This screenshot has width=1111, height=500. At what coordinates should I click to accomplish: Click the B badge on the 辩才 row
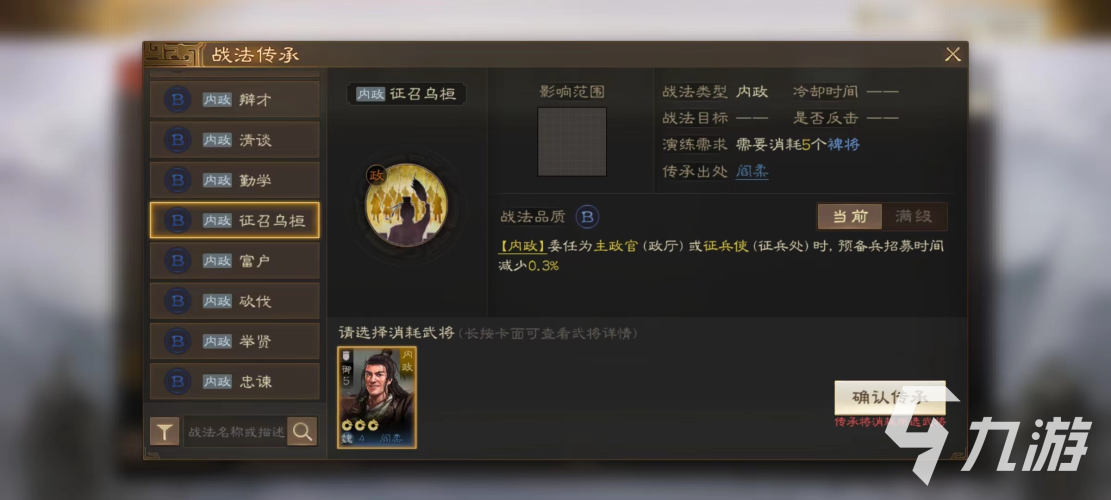coord(177,99)
